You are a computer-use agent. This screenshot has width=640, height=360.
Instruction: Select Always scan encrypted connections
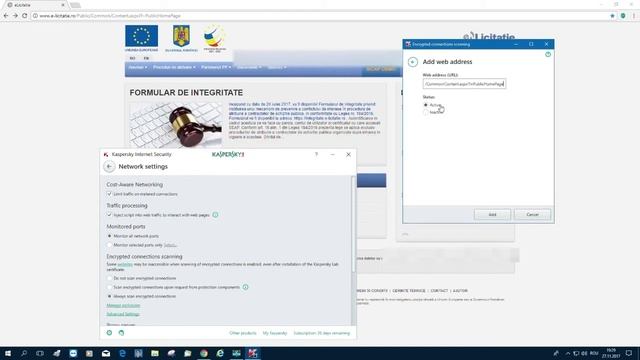109,296
